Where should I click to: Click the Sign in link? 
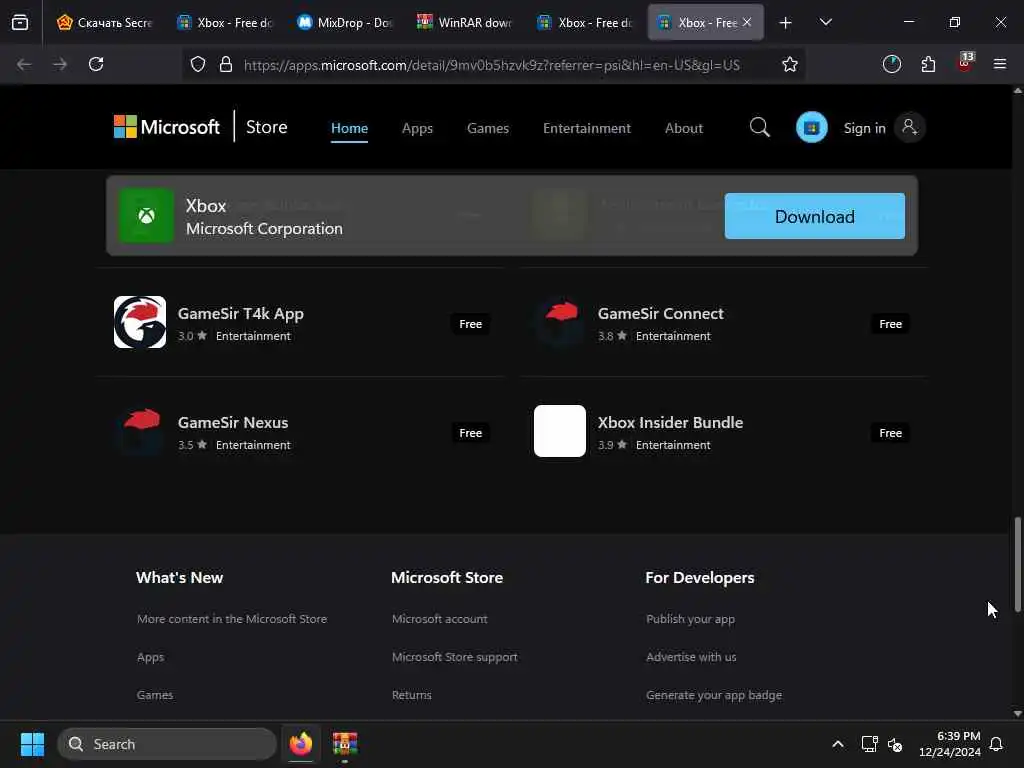pyautogui.click(x=865, y=128)
